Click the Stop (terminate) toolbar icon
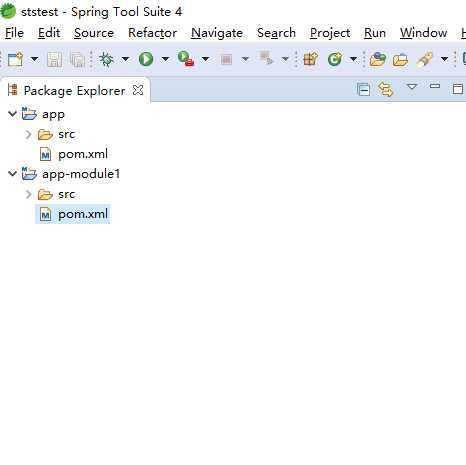The width and height of the screenshot is (466, 465). pos(226,60)
